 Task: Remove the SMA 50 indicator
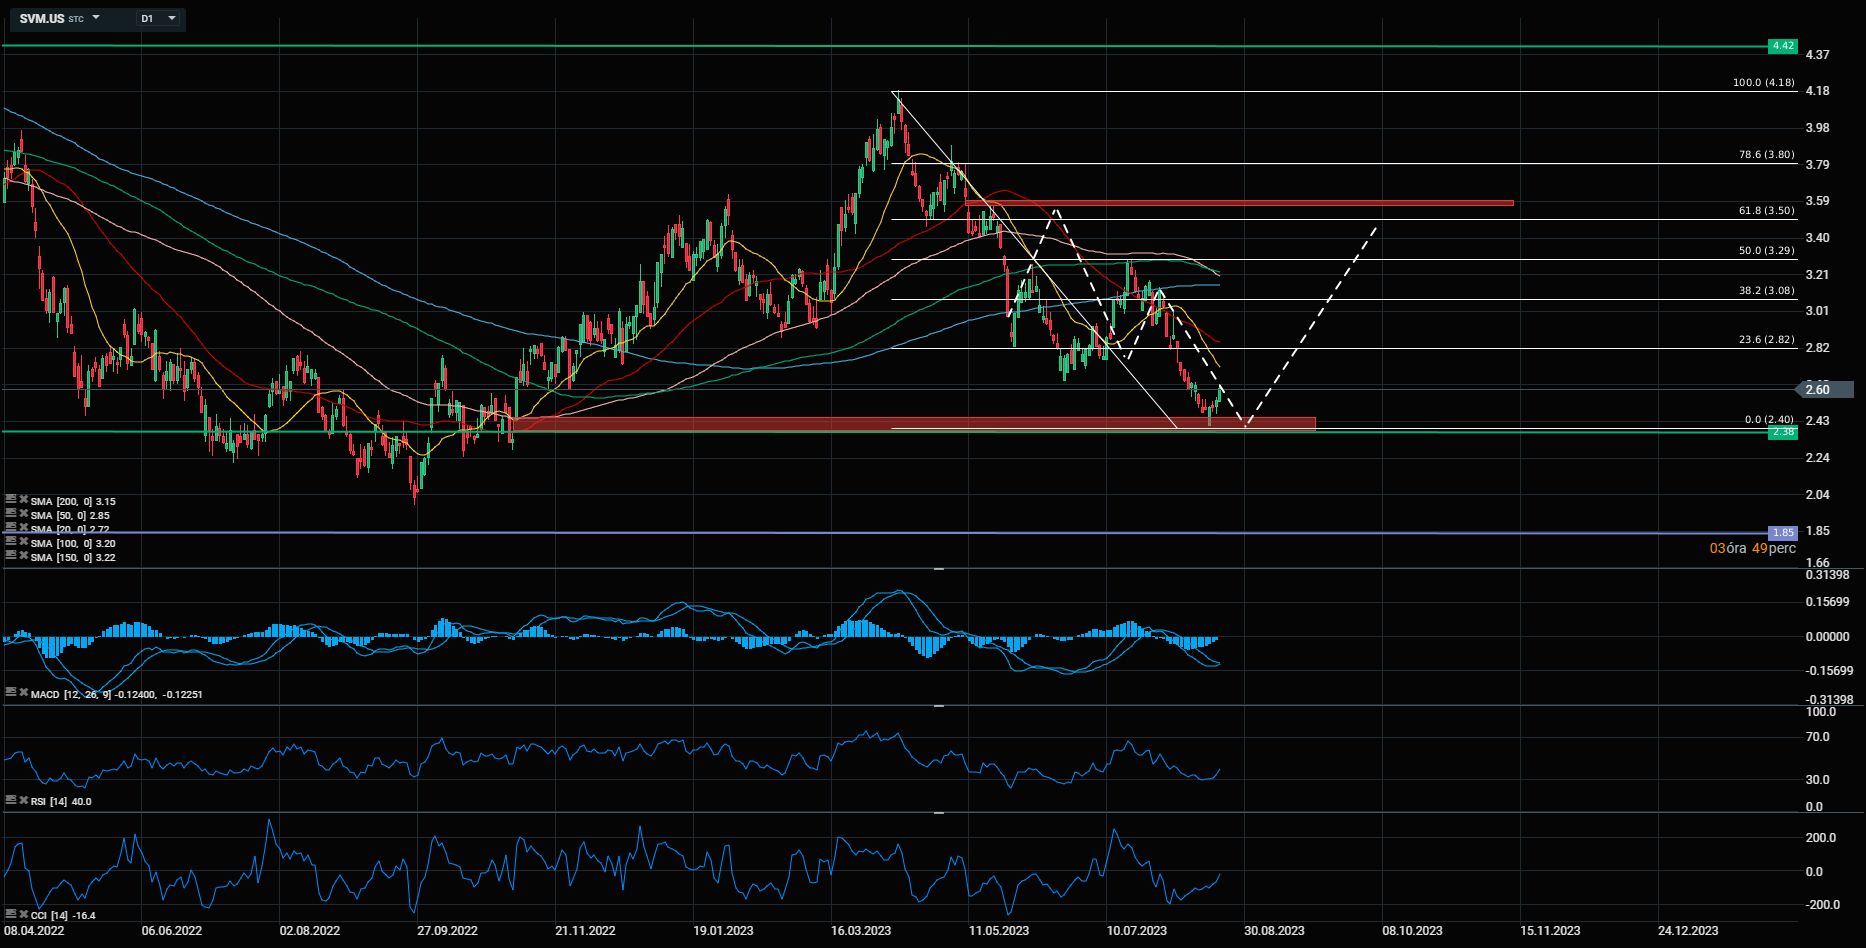23,514
